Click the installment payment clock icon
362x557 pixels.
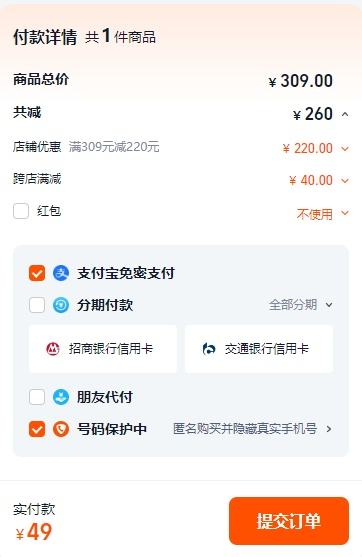(x=61, y=305)
